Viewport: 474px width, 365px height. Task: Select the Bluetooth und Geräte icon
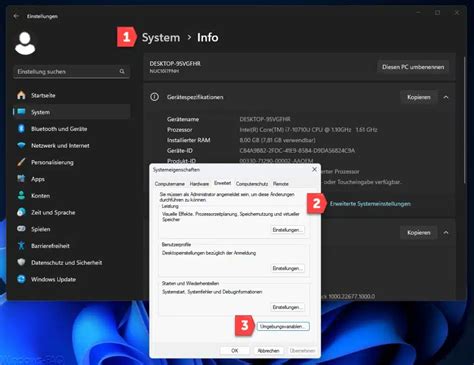point(21,129)
